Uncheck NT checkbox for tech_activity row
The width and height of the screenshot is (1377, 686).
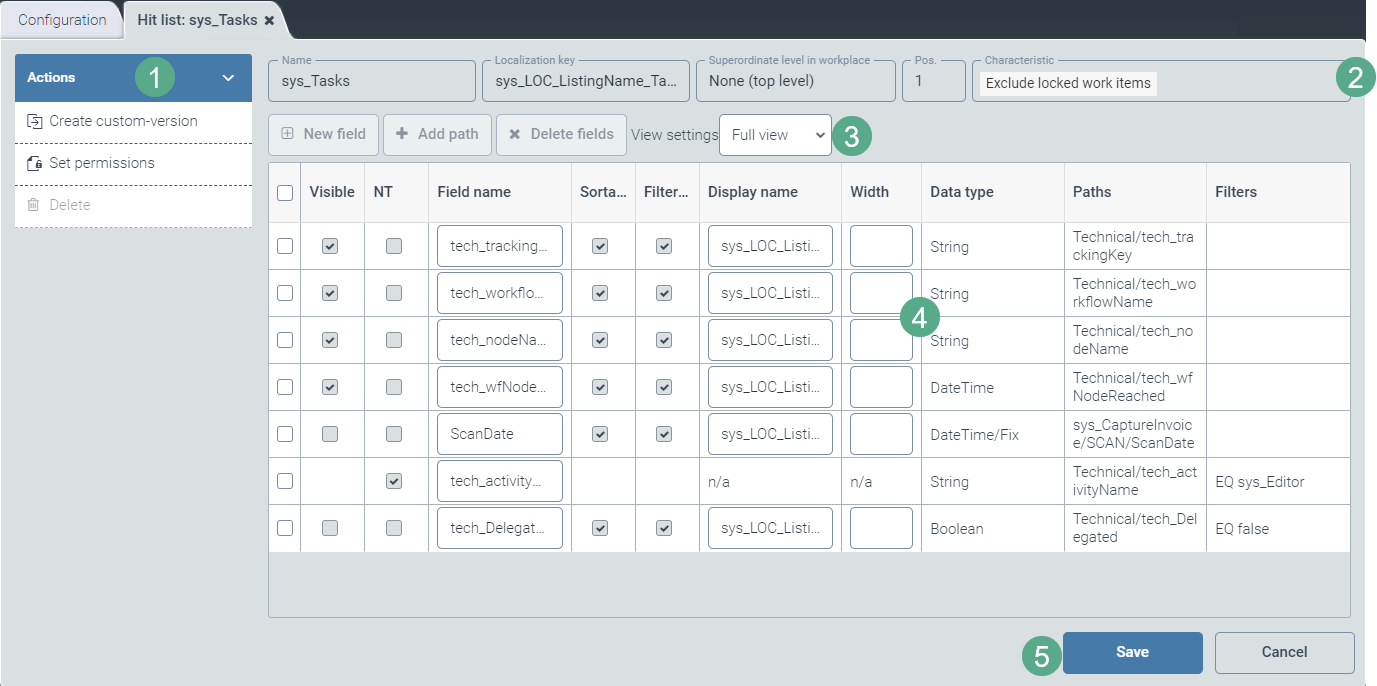pos(394,481)
